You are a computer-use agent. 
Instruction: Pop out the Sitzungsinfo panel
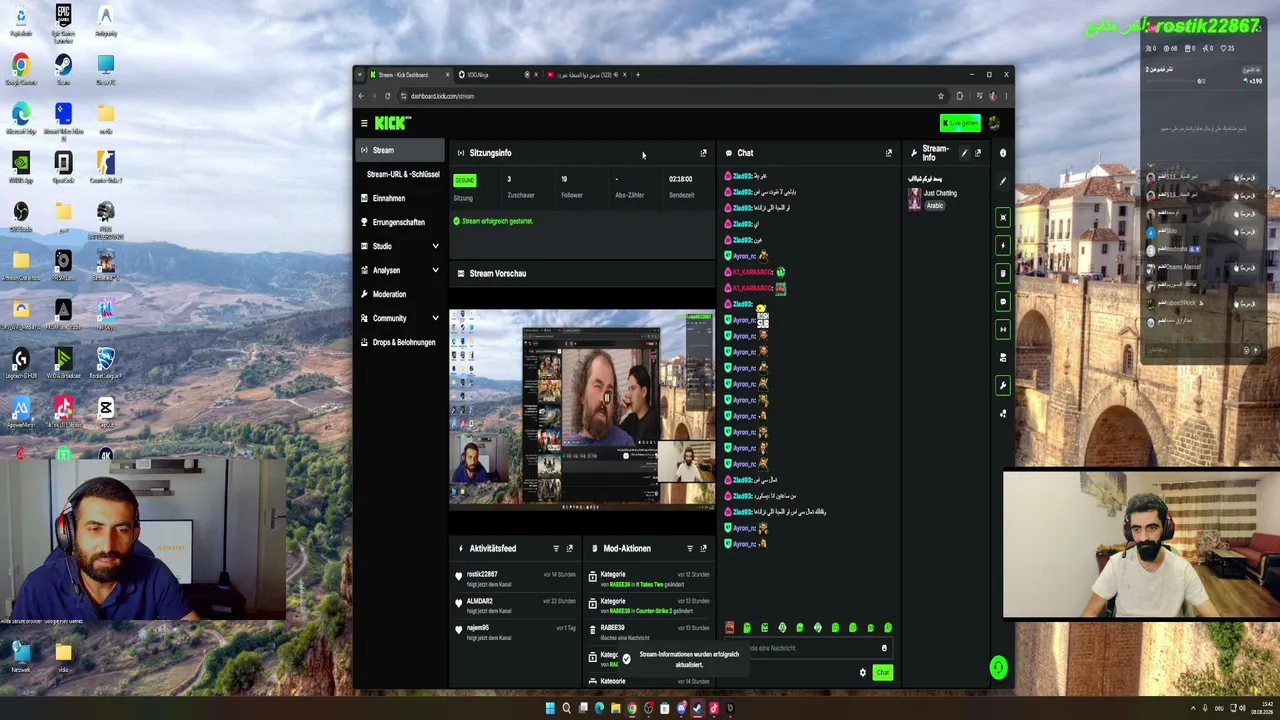[x=703, y=153]
